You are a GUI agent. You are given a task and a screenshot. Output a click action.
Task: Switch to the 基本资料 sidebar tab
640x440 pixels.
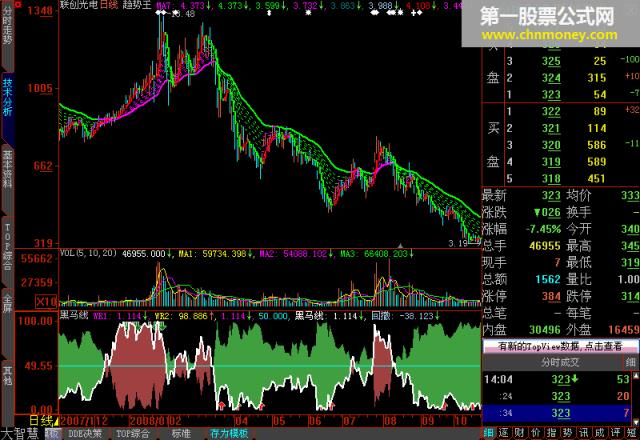tap(7, 169)
